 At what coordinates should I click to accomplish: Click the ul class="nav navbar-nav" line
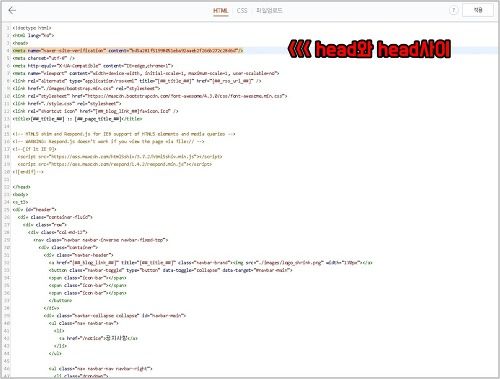coord(84,323)
